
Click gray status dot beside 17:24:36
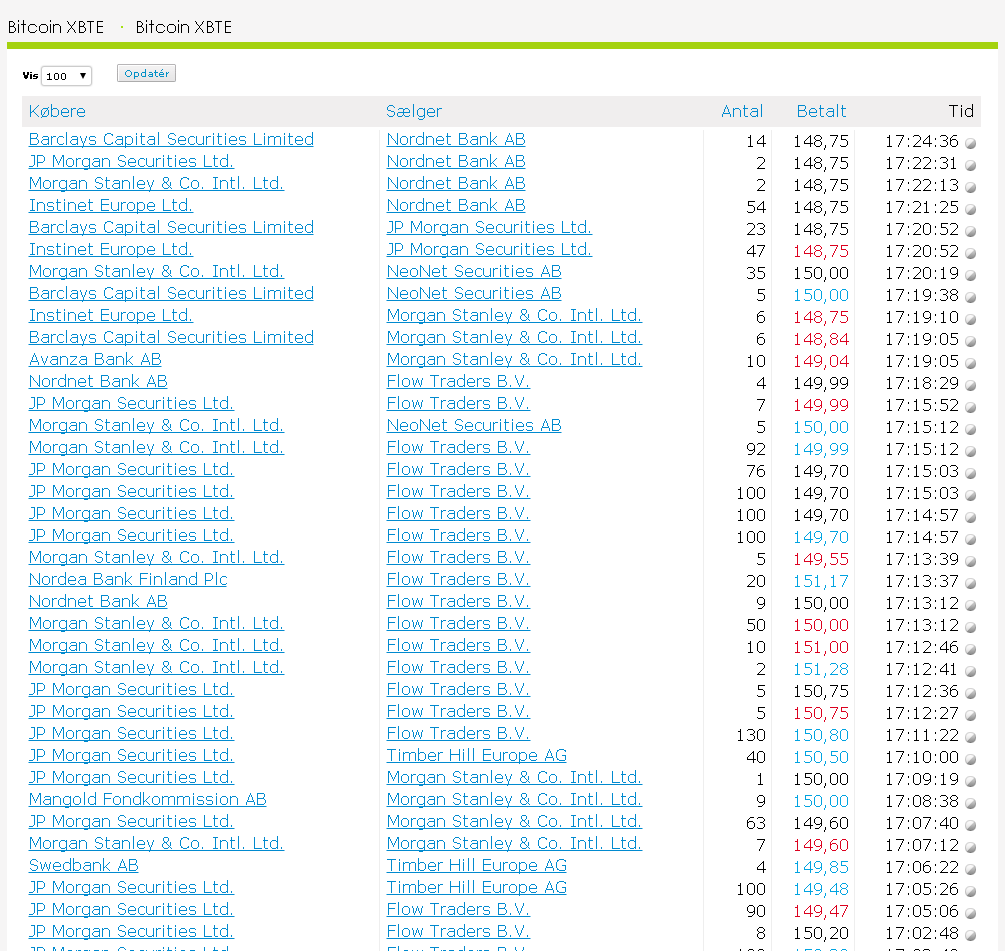[970, 143]
